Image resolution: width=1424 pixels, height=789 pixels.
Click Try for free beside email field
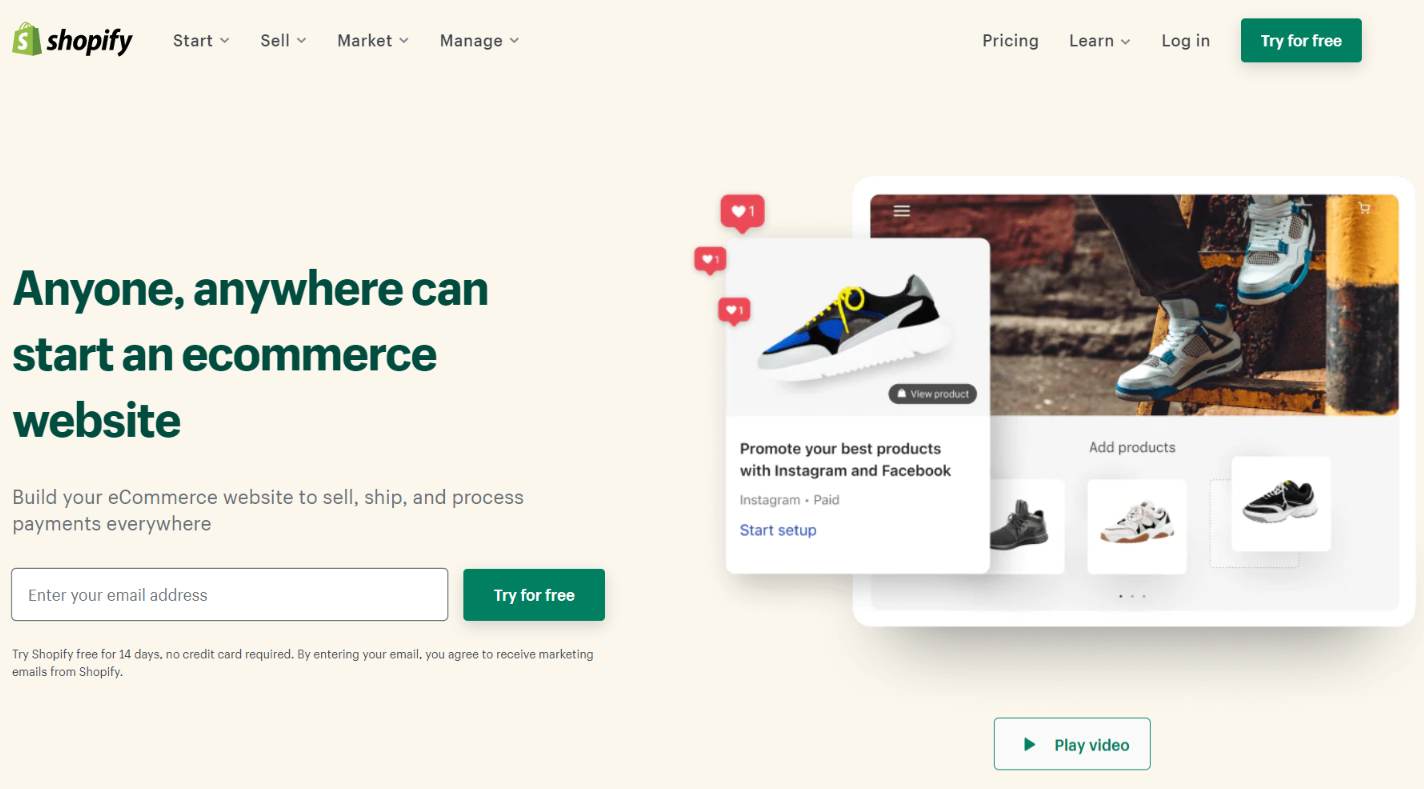click(534, 595)
